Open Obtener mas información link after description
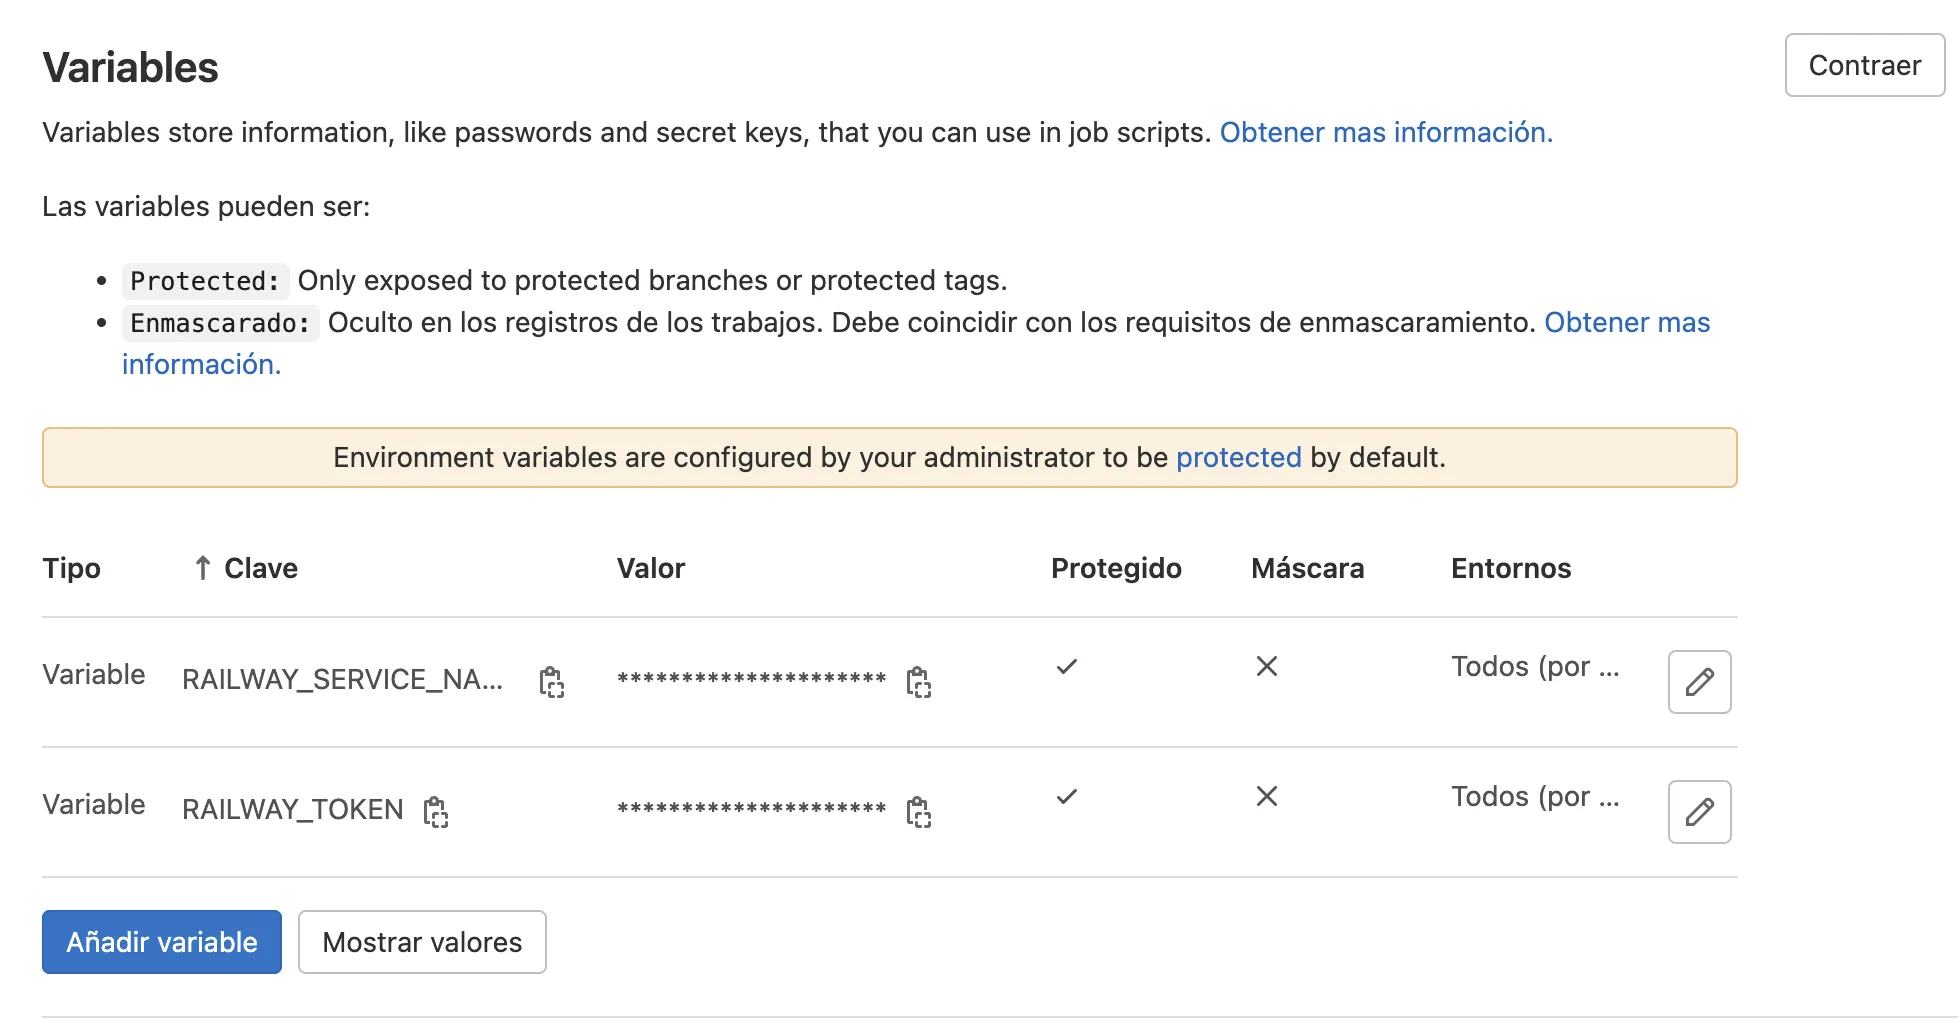The width and height of the screenshot is (1960, 1028). click(x=1385, y=133)
